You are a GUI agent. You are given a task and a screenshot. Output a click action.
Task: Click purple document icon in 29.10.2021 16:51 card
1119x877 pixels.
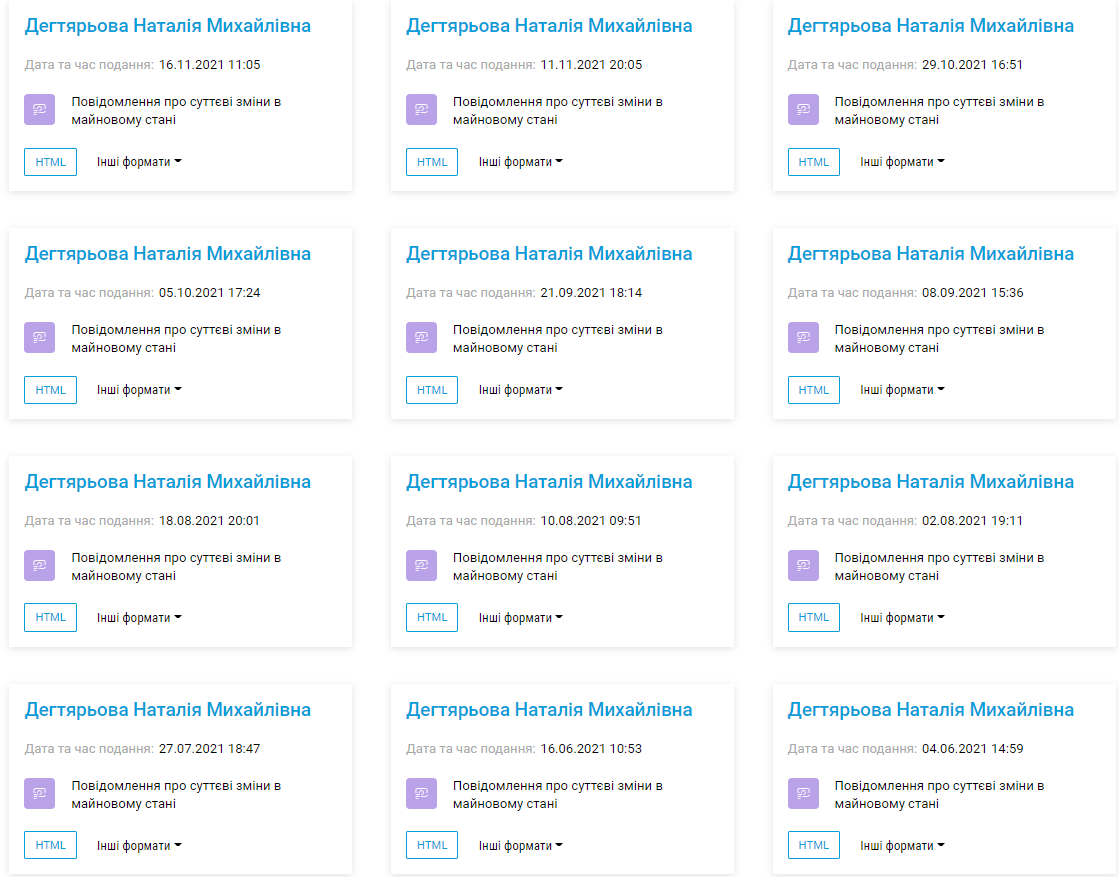(803, 110)
